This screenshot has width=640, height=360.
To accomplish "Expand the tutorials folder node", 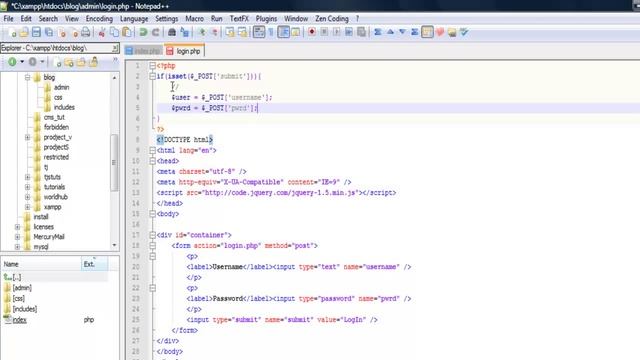I will tap(27, 187).
